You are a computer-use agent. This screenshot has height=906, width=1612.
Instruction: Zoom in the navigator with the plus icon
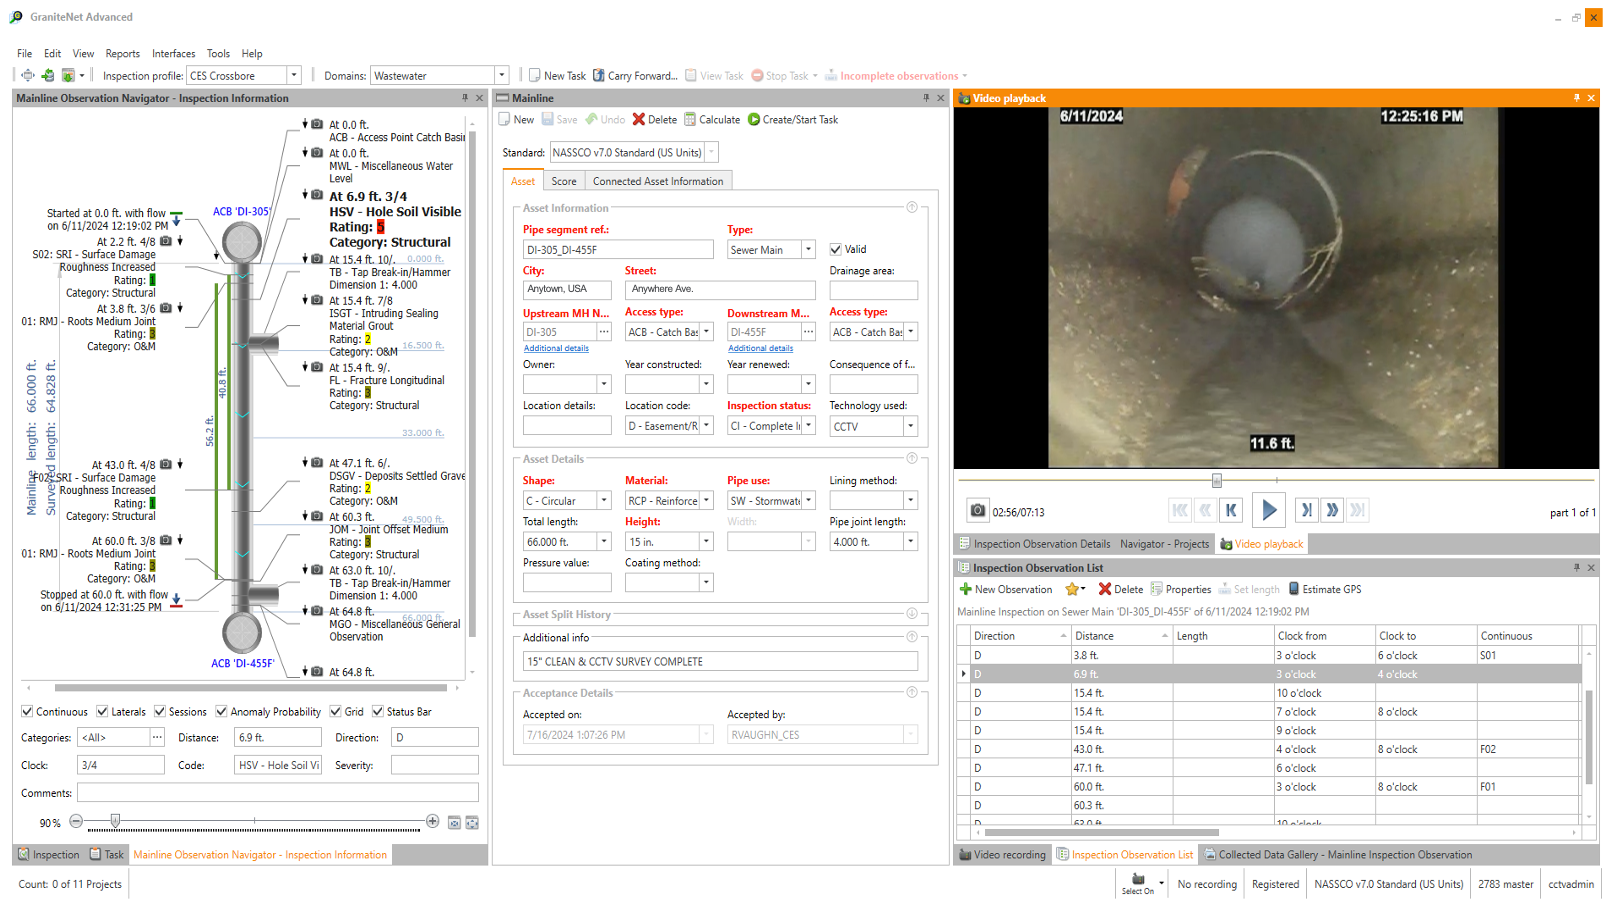point(432,822)
